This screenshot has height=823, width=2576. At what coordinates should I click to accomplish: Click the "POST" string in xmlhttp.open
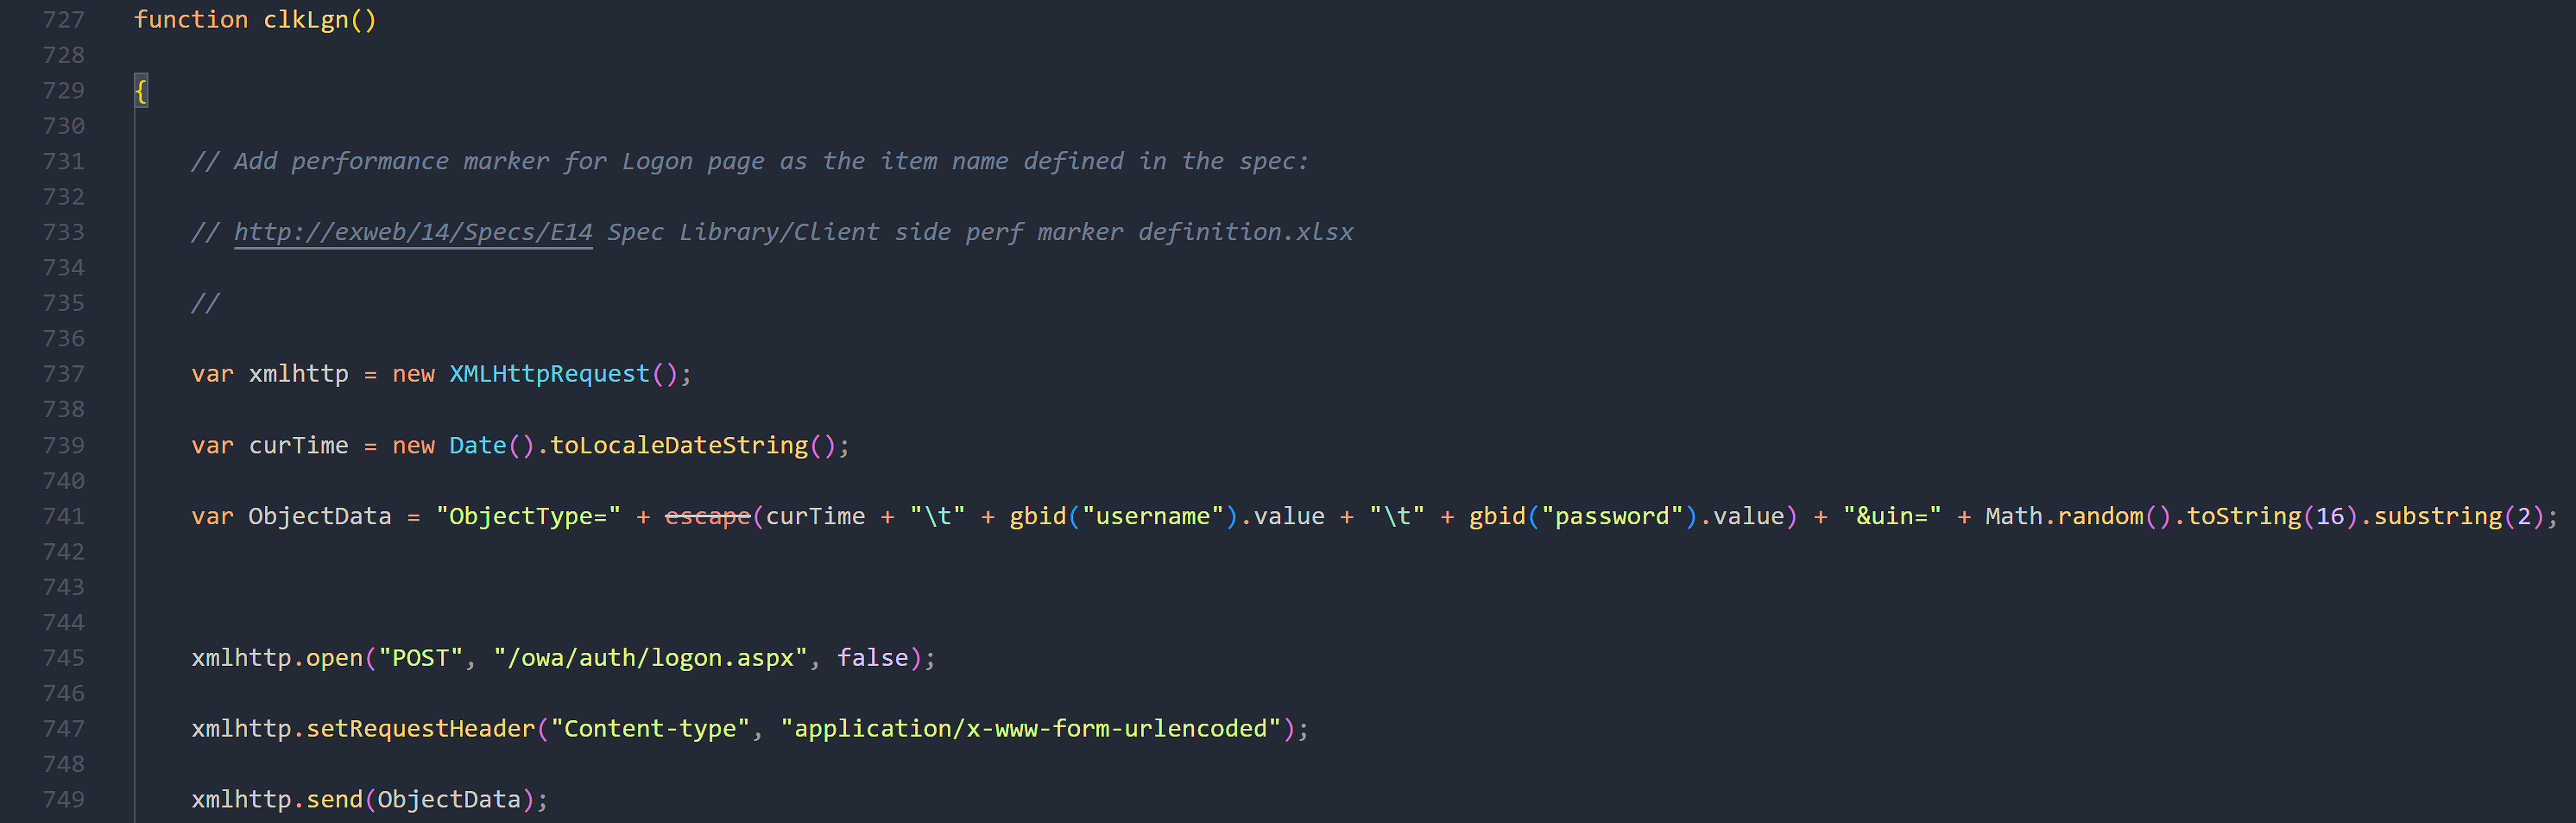(x=420, y=658)
